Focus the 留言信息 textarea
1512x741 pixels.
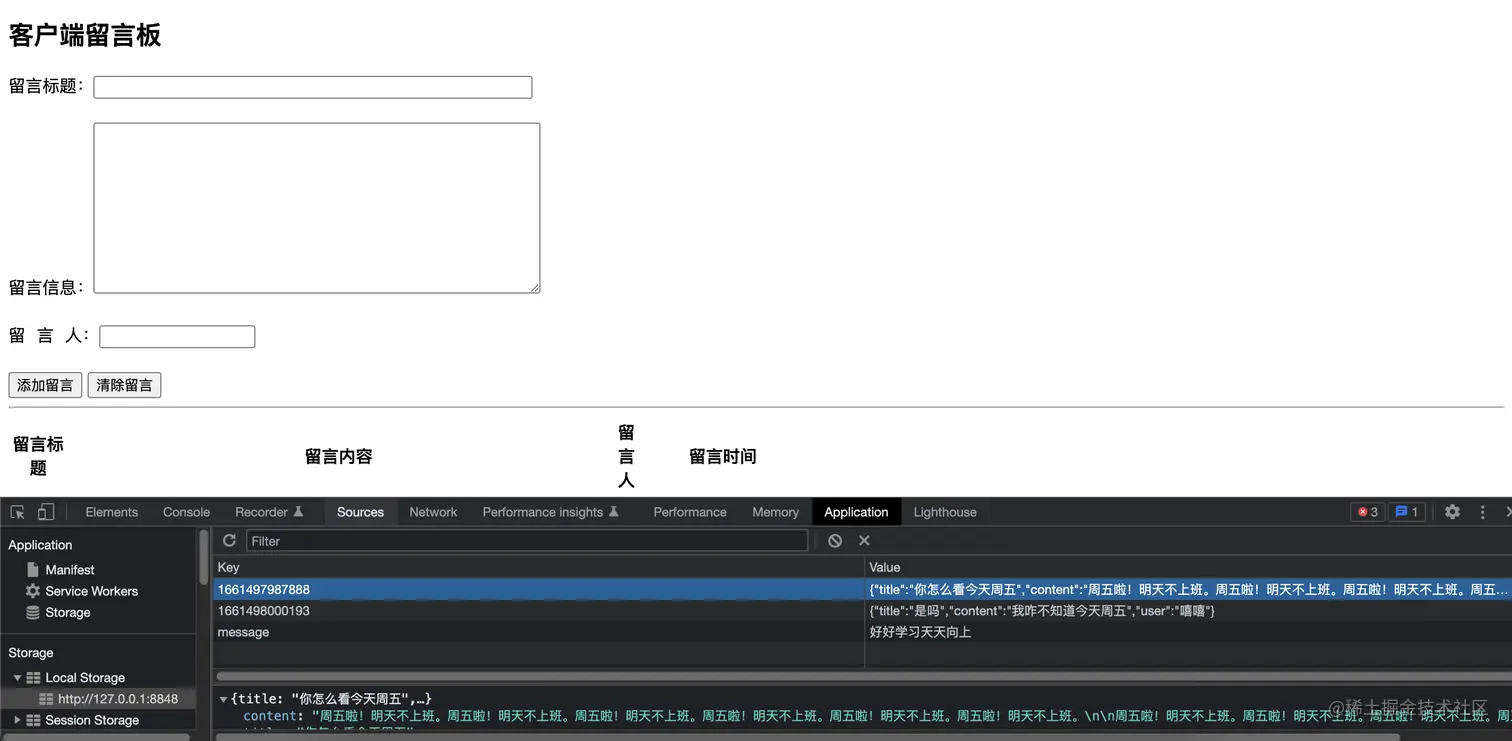coord(317,208)
